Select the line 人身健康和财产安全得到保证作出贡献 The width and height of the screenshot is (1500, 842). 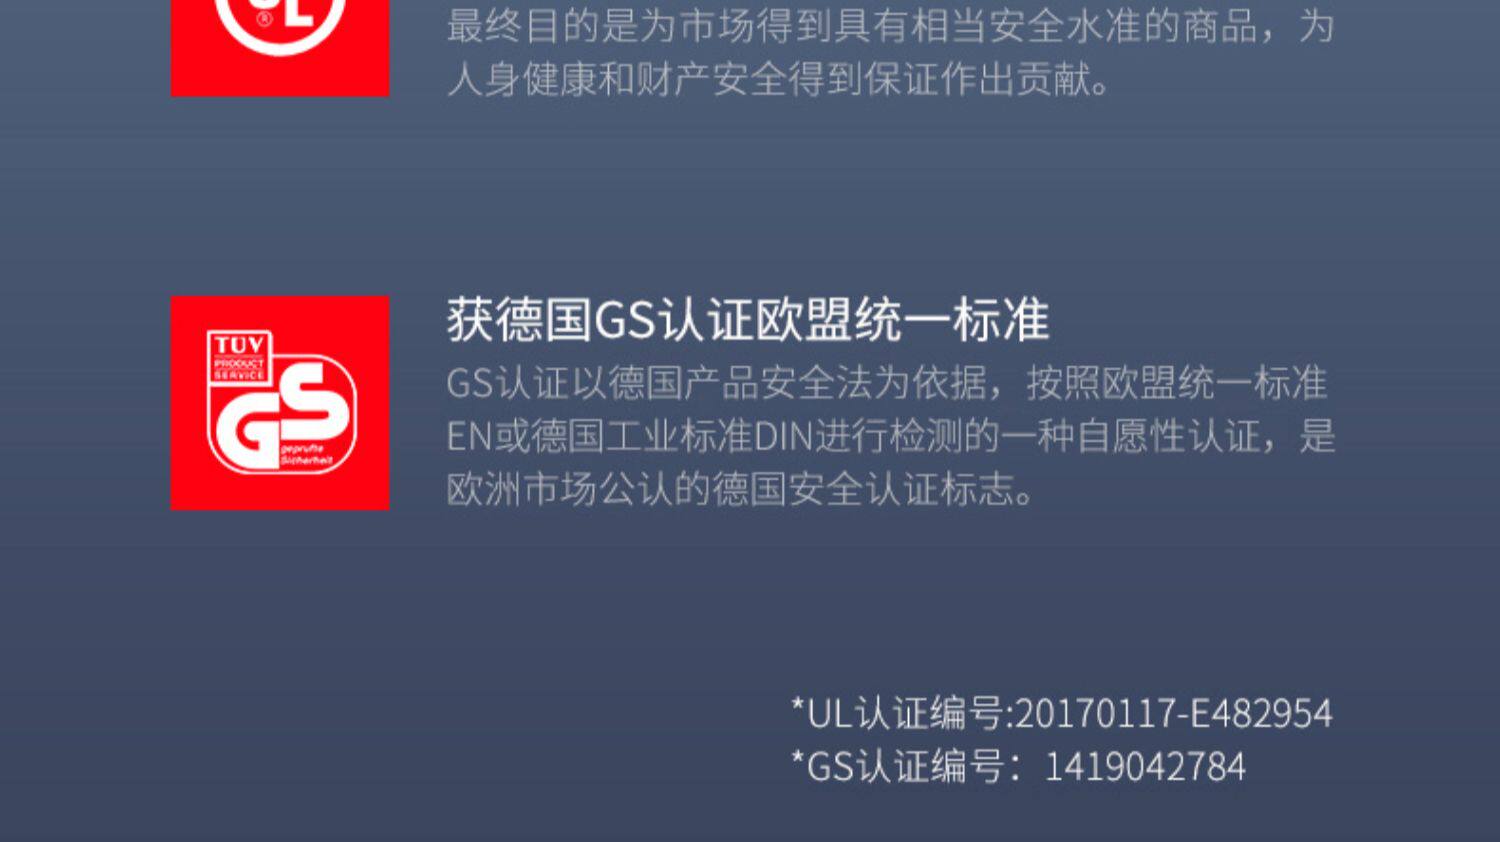[x=779, y=80]
